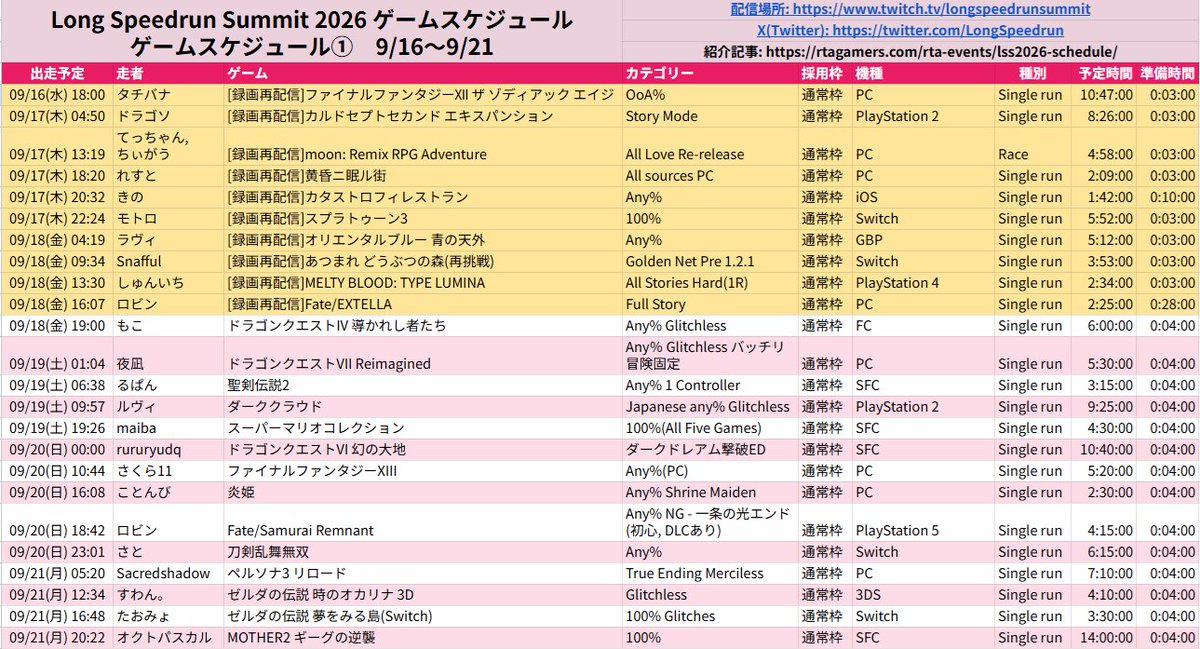
Task: Click the 種別 column header
Action: tap(1032, 73)
